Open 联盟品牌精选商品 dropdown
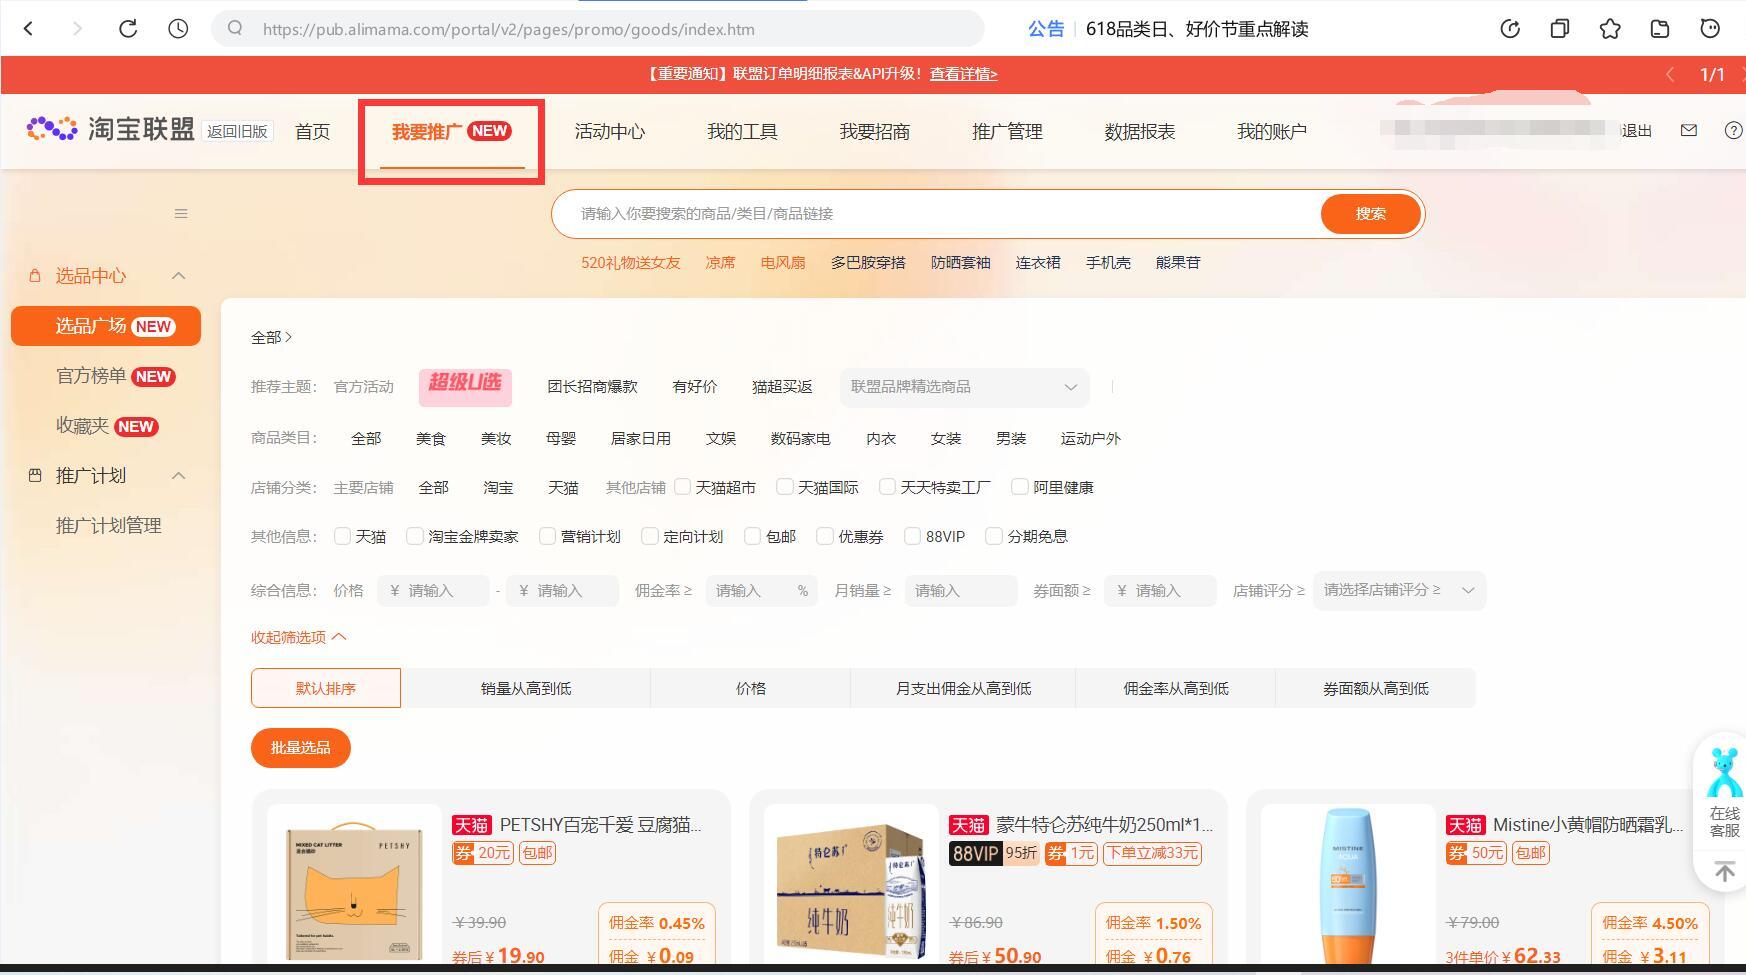The height and width of the screenshot is (975, 1746). pos(964,387)
